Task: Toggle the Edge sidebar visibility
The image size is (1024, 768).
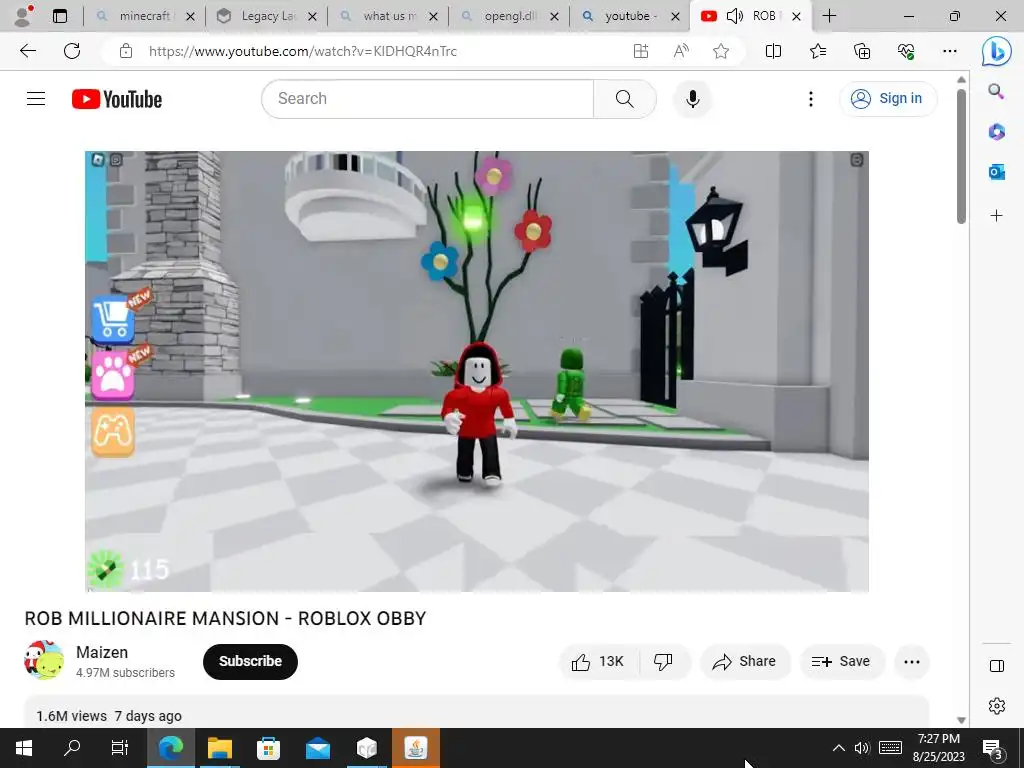Action: click(996, 665)
